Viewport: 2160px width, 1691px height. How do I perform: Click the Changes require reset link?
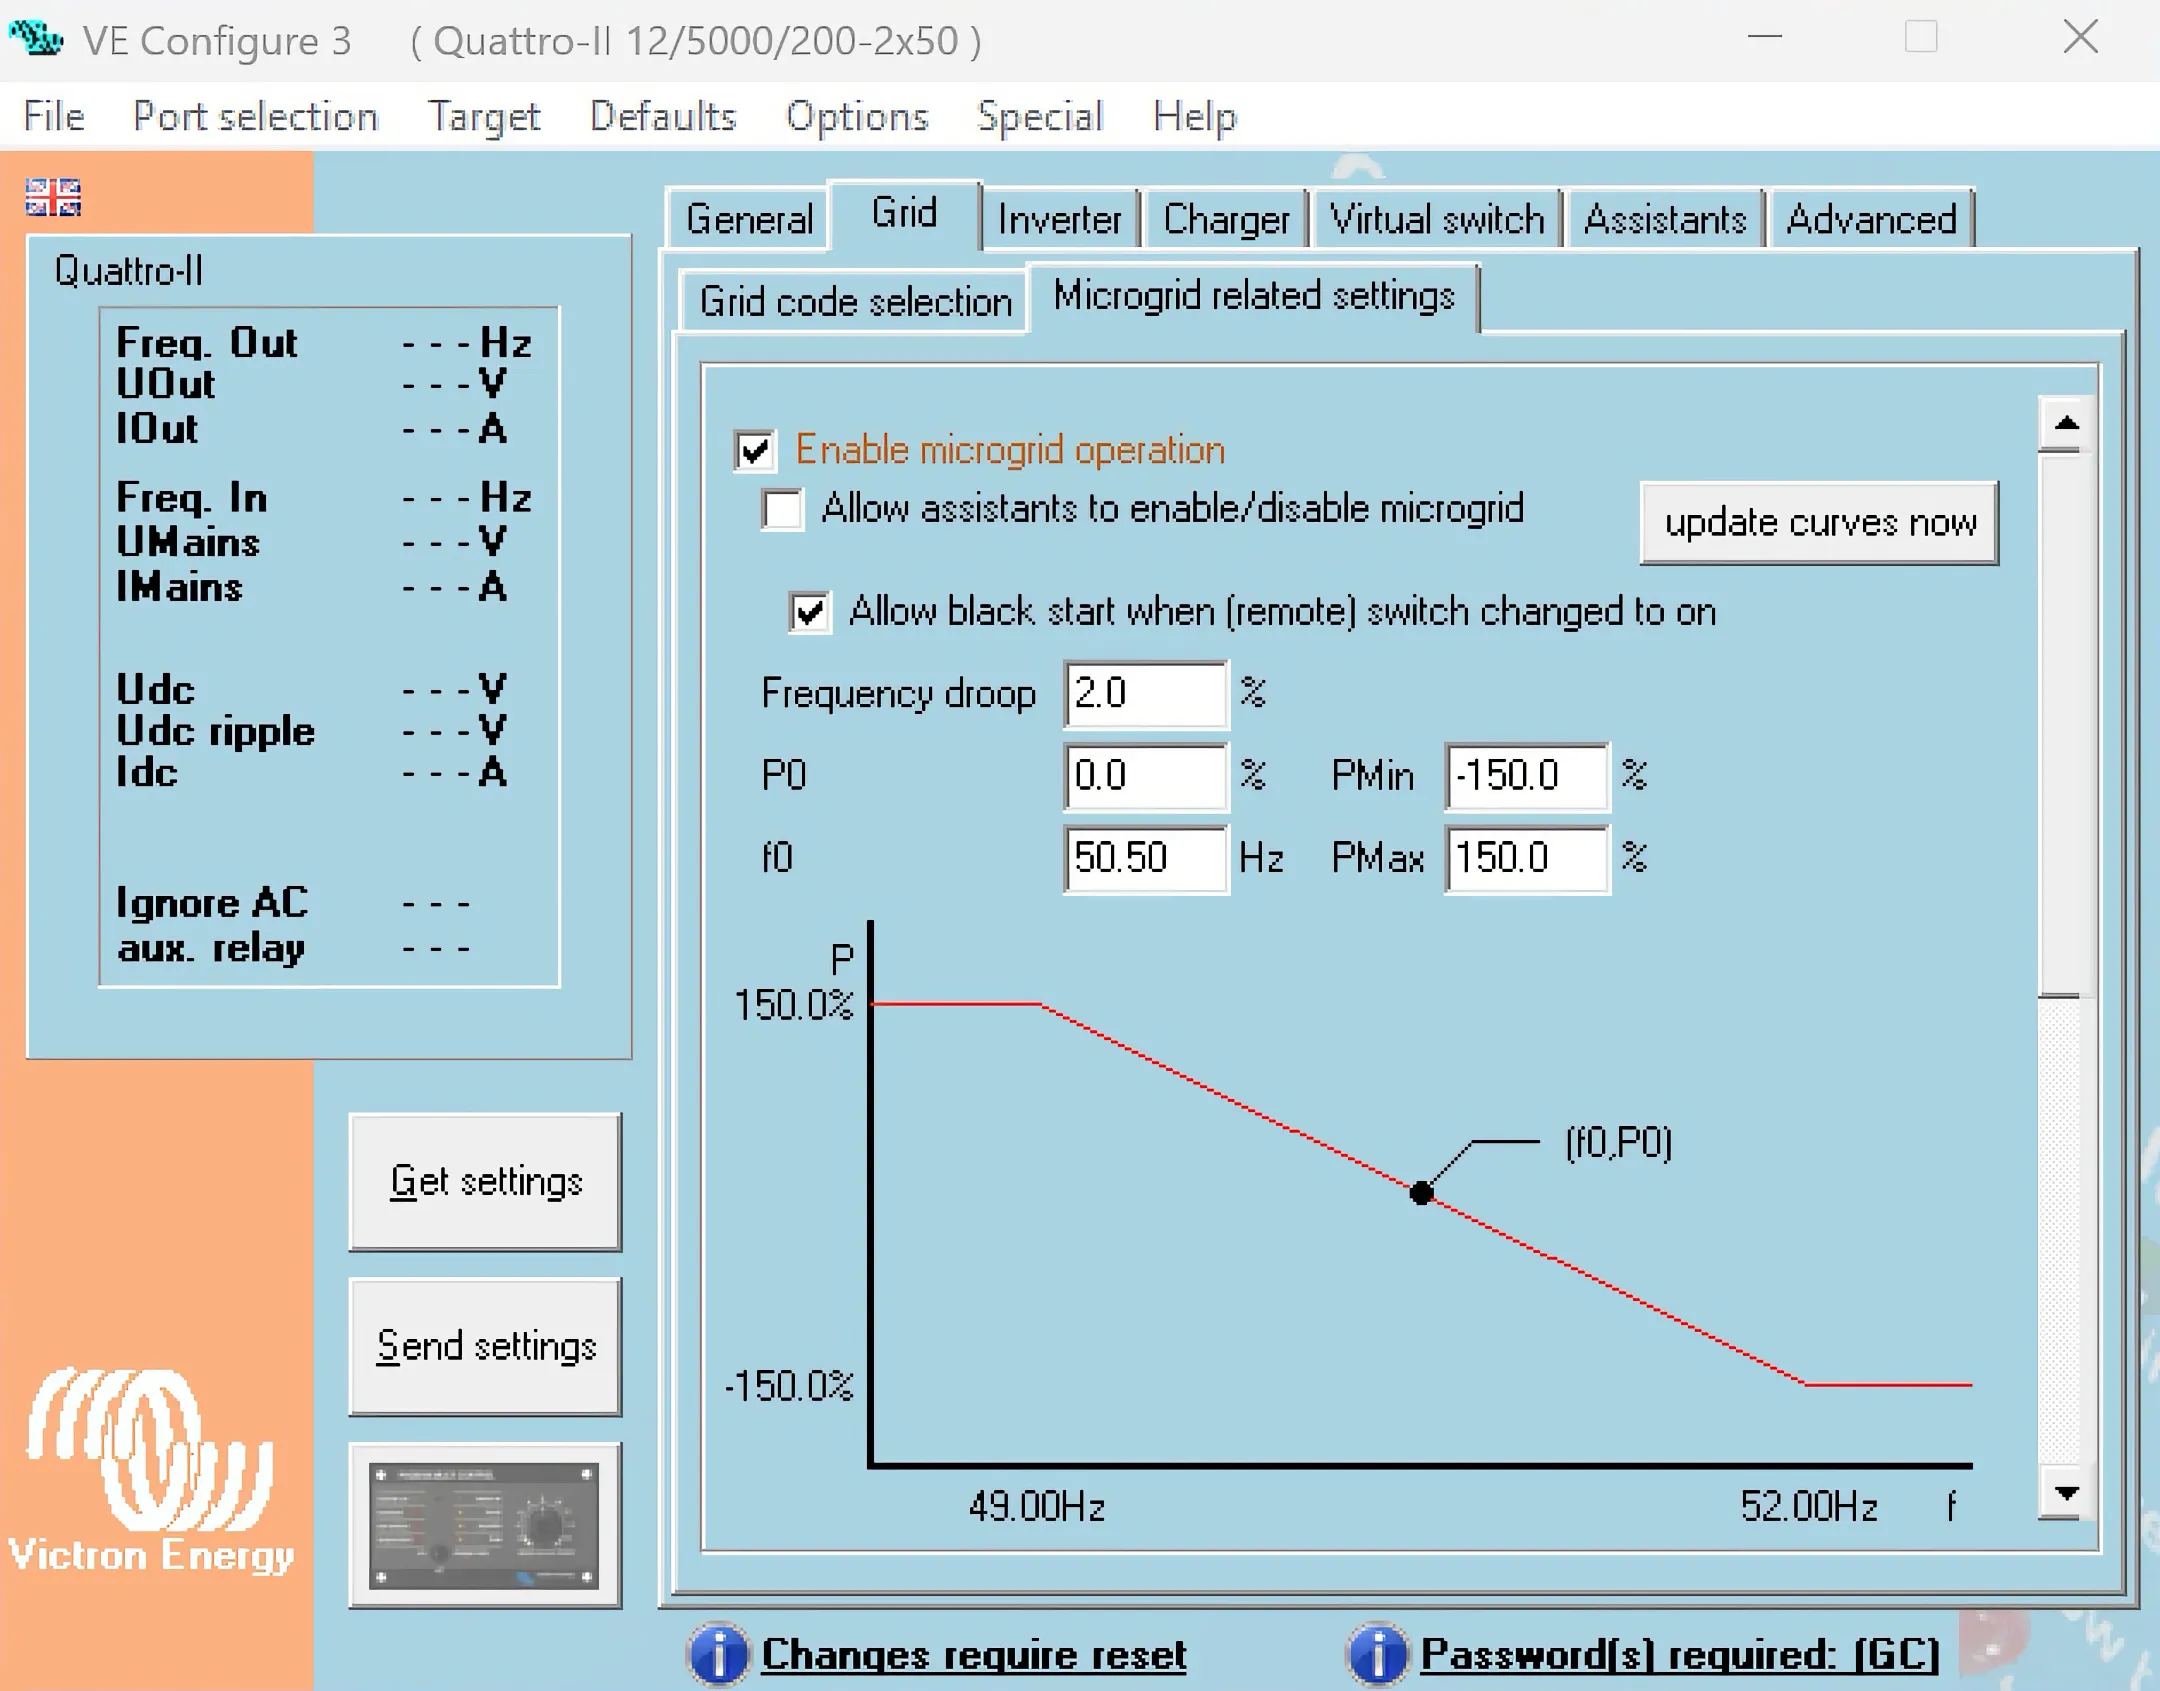click(974, 1655)
